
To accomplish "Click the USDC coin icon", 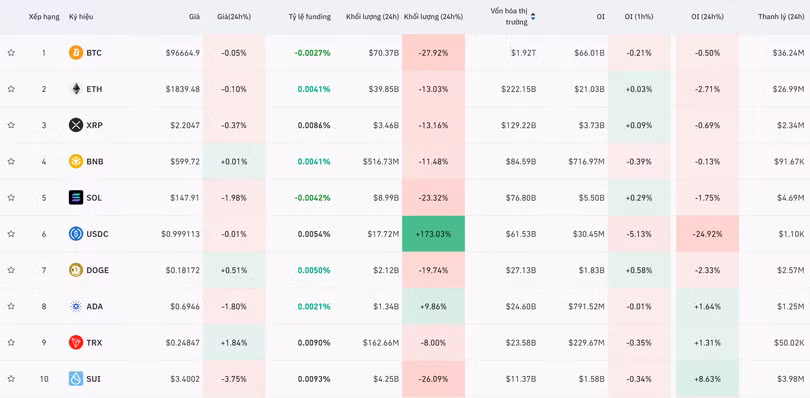I will click(76, 234).
